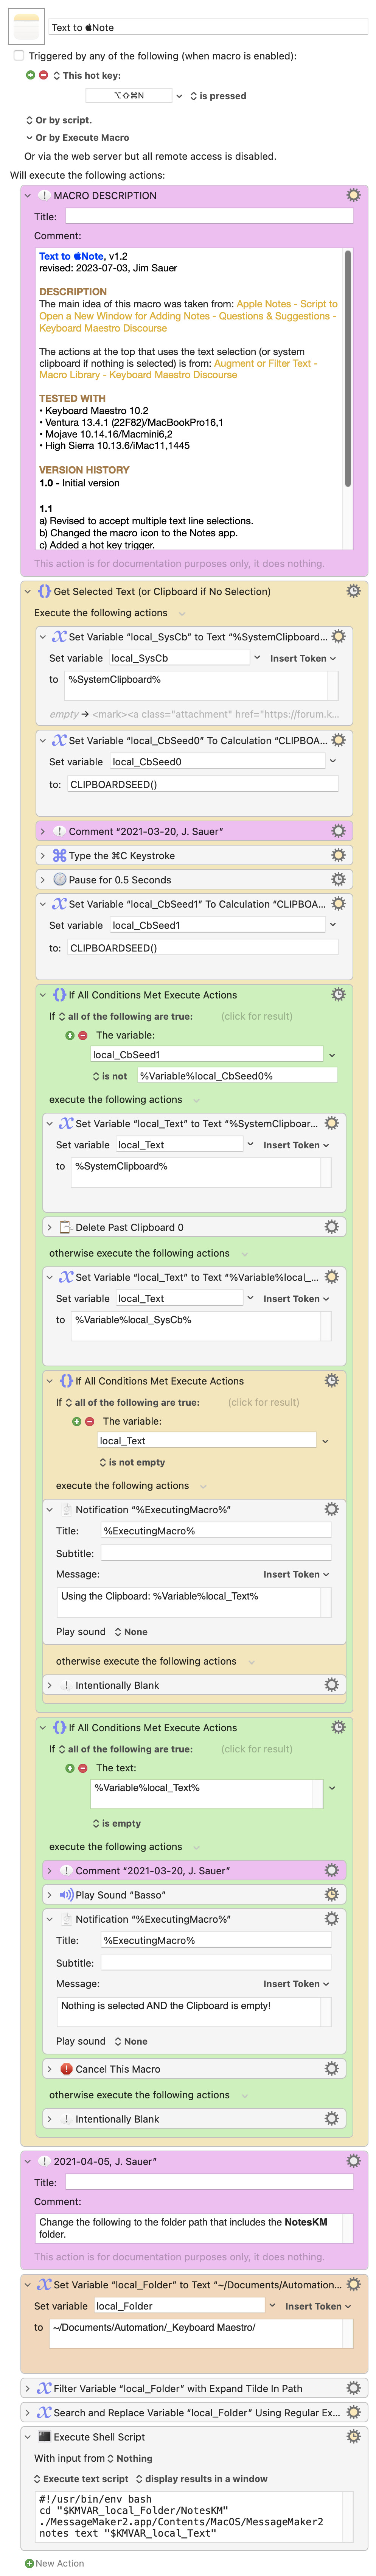Click the variable icon of Filter Variable local_Folder

44,2388
